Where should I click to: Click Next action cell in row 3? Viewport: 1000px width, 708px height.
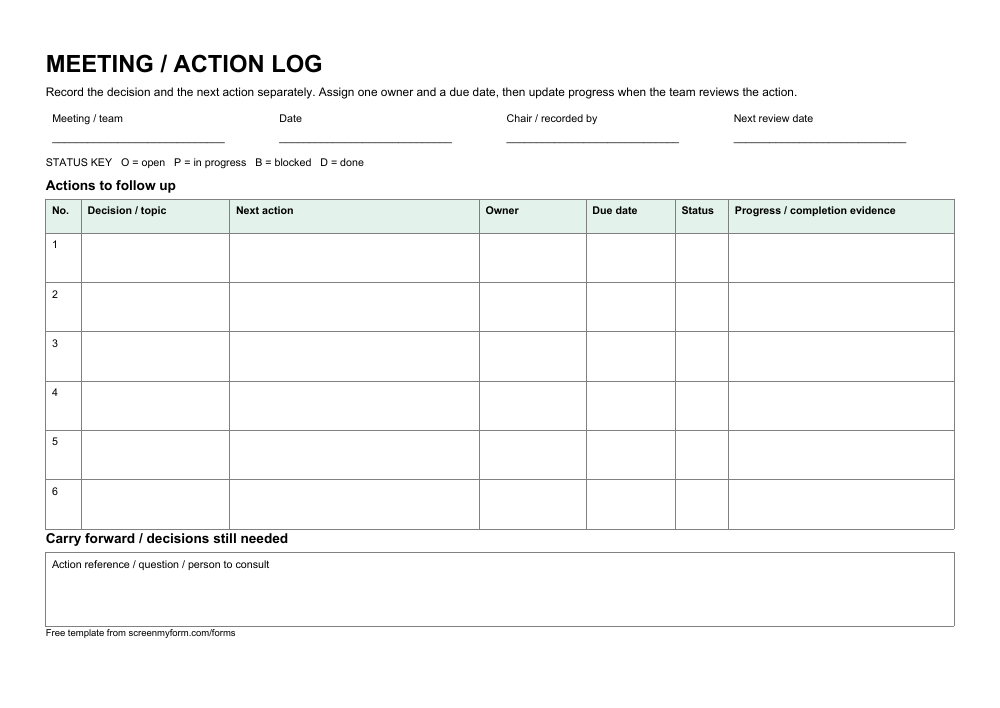coord(355,357)
